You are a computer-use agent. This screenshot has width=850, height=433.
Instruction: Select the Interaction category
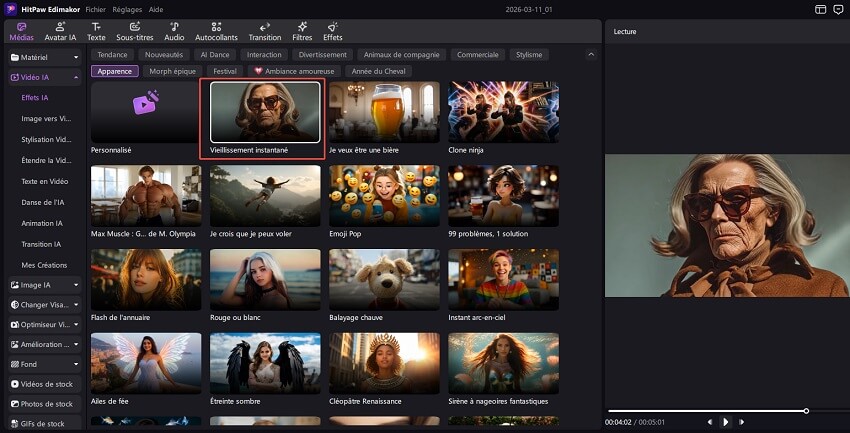pyautogui.click(x=264, y=54)
